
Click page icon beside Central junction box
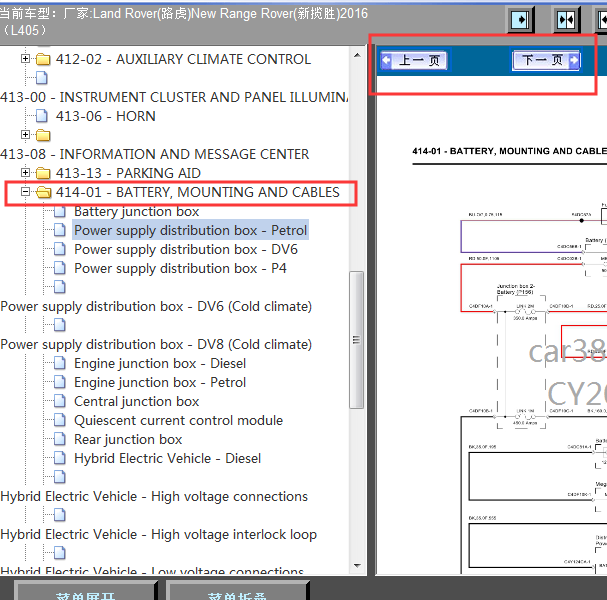pyautogui.click(x=60, y=400)
